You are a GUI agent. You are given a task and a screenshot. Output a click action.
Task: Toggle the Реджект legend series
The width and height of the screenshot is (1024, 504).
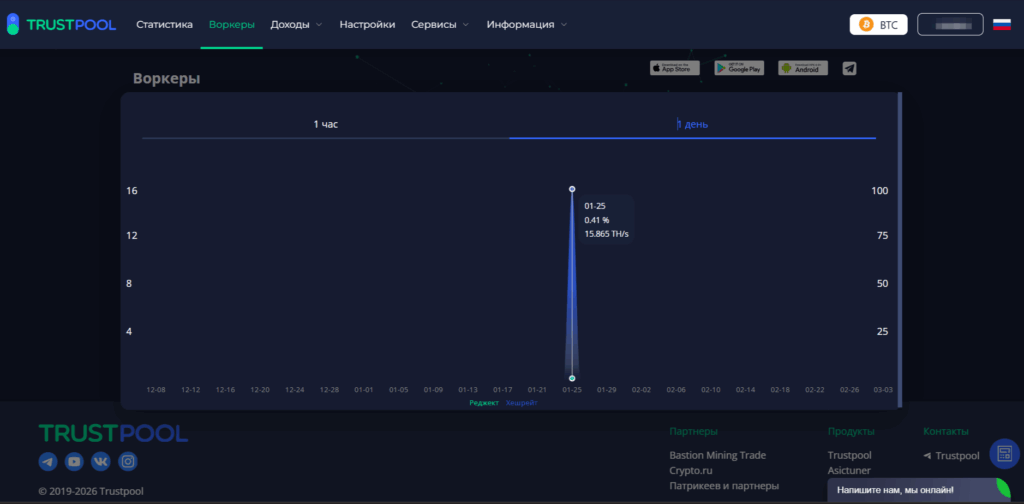tap(483, 402)
